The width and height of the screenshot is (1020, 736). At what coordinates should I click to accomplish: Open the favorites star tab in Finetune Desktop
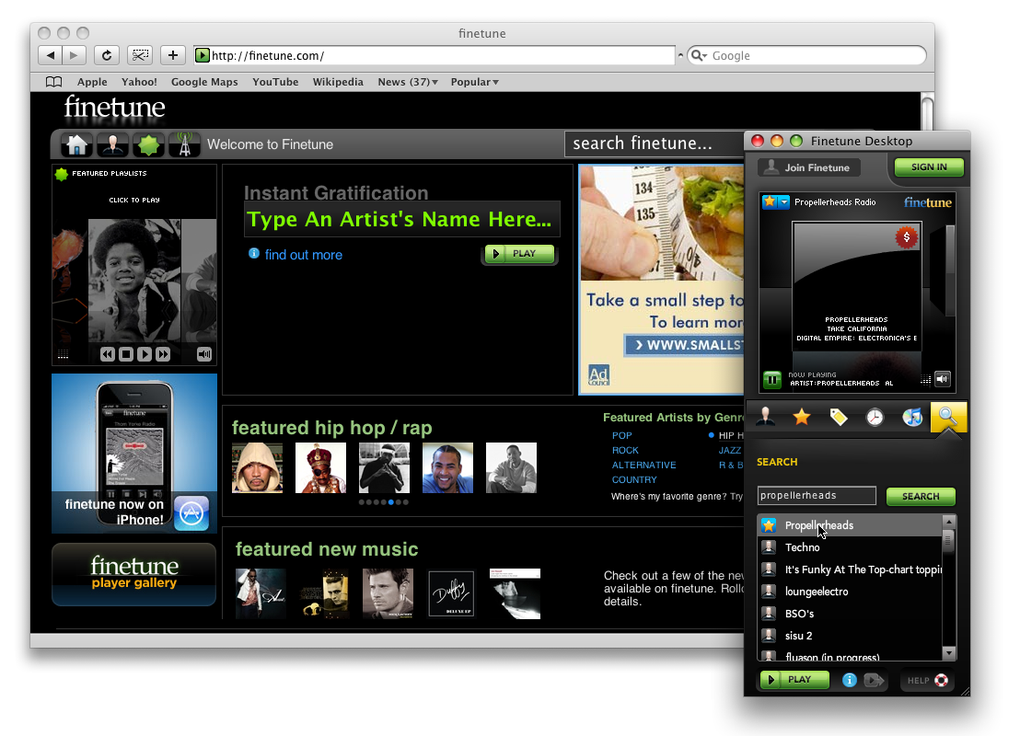point(801,416)
